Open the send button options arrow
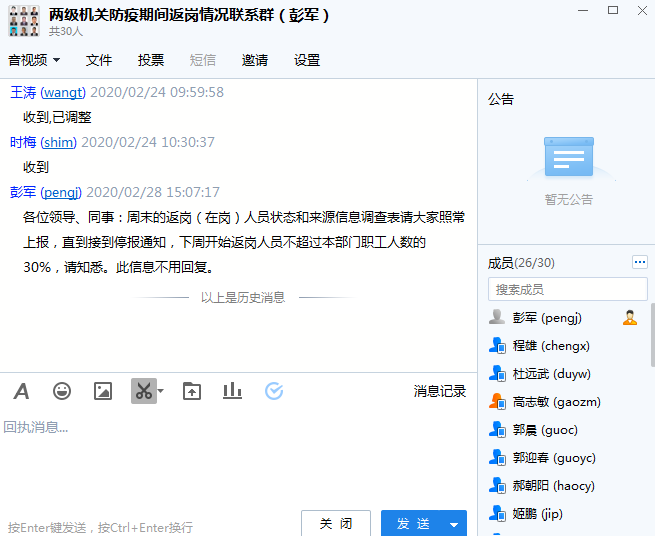This screenshot has height=536, width=655. [x=455, y=524]
